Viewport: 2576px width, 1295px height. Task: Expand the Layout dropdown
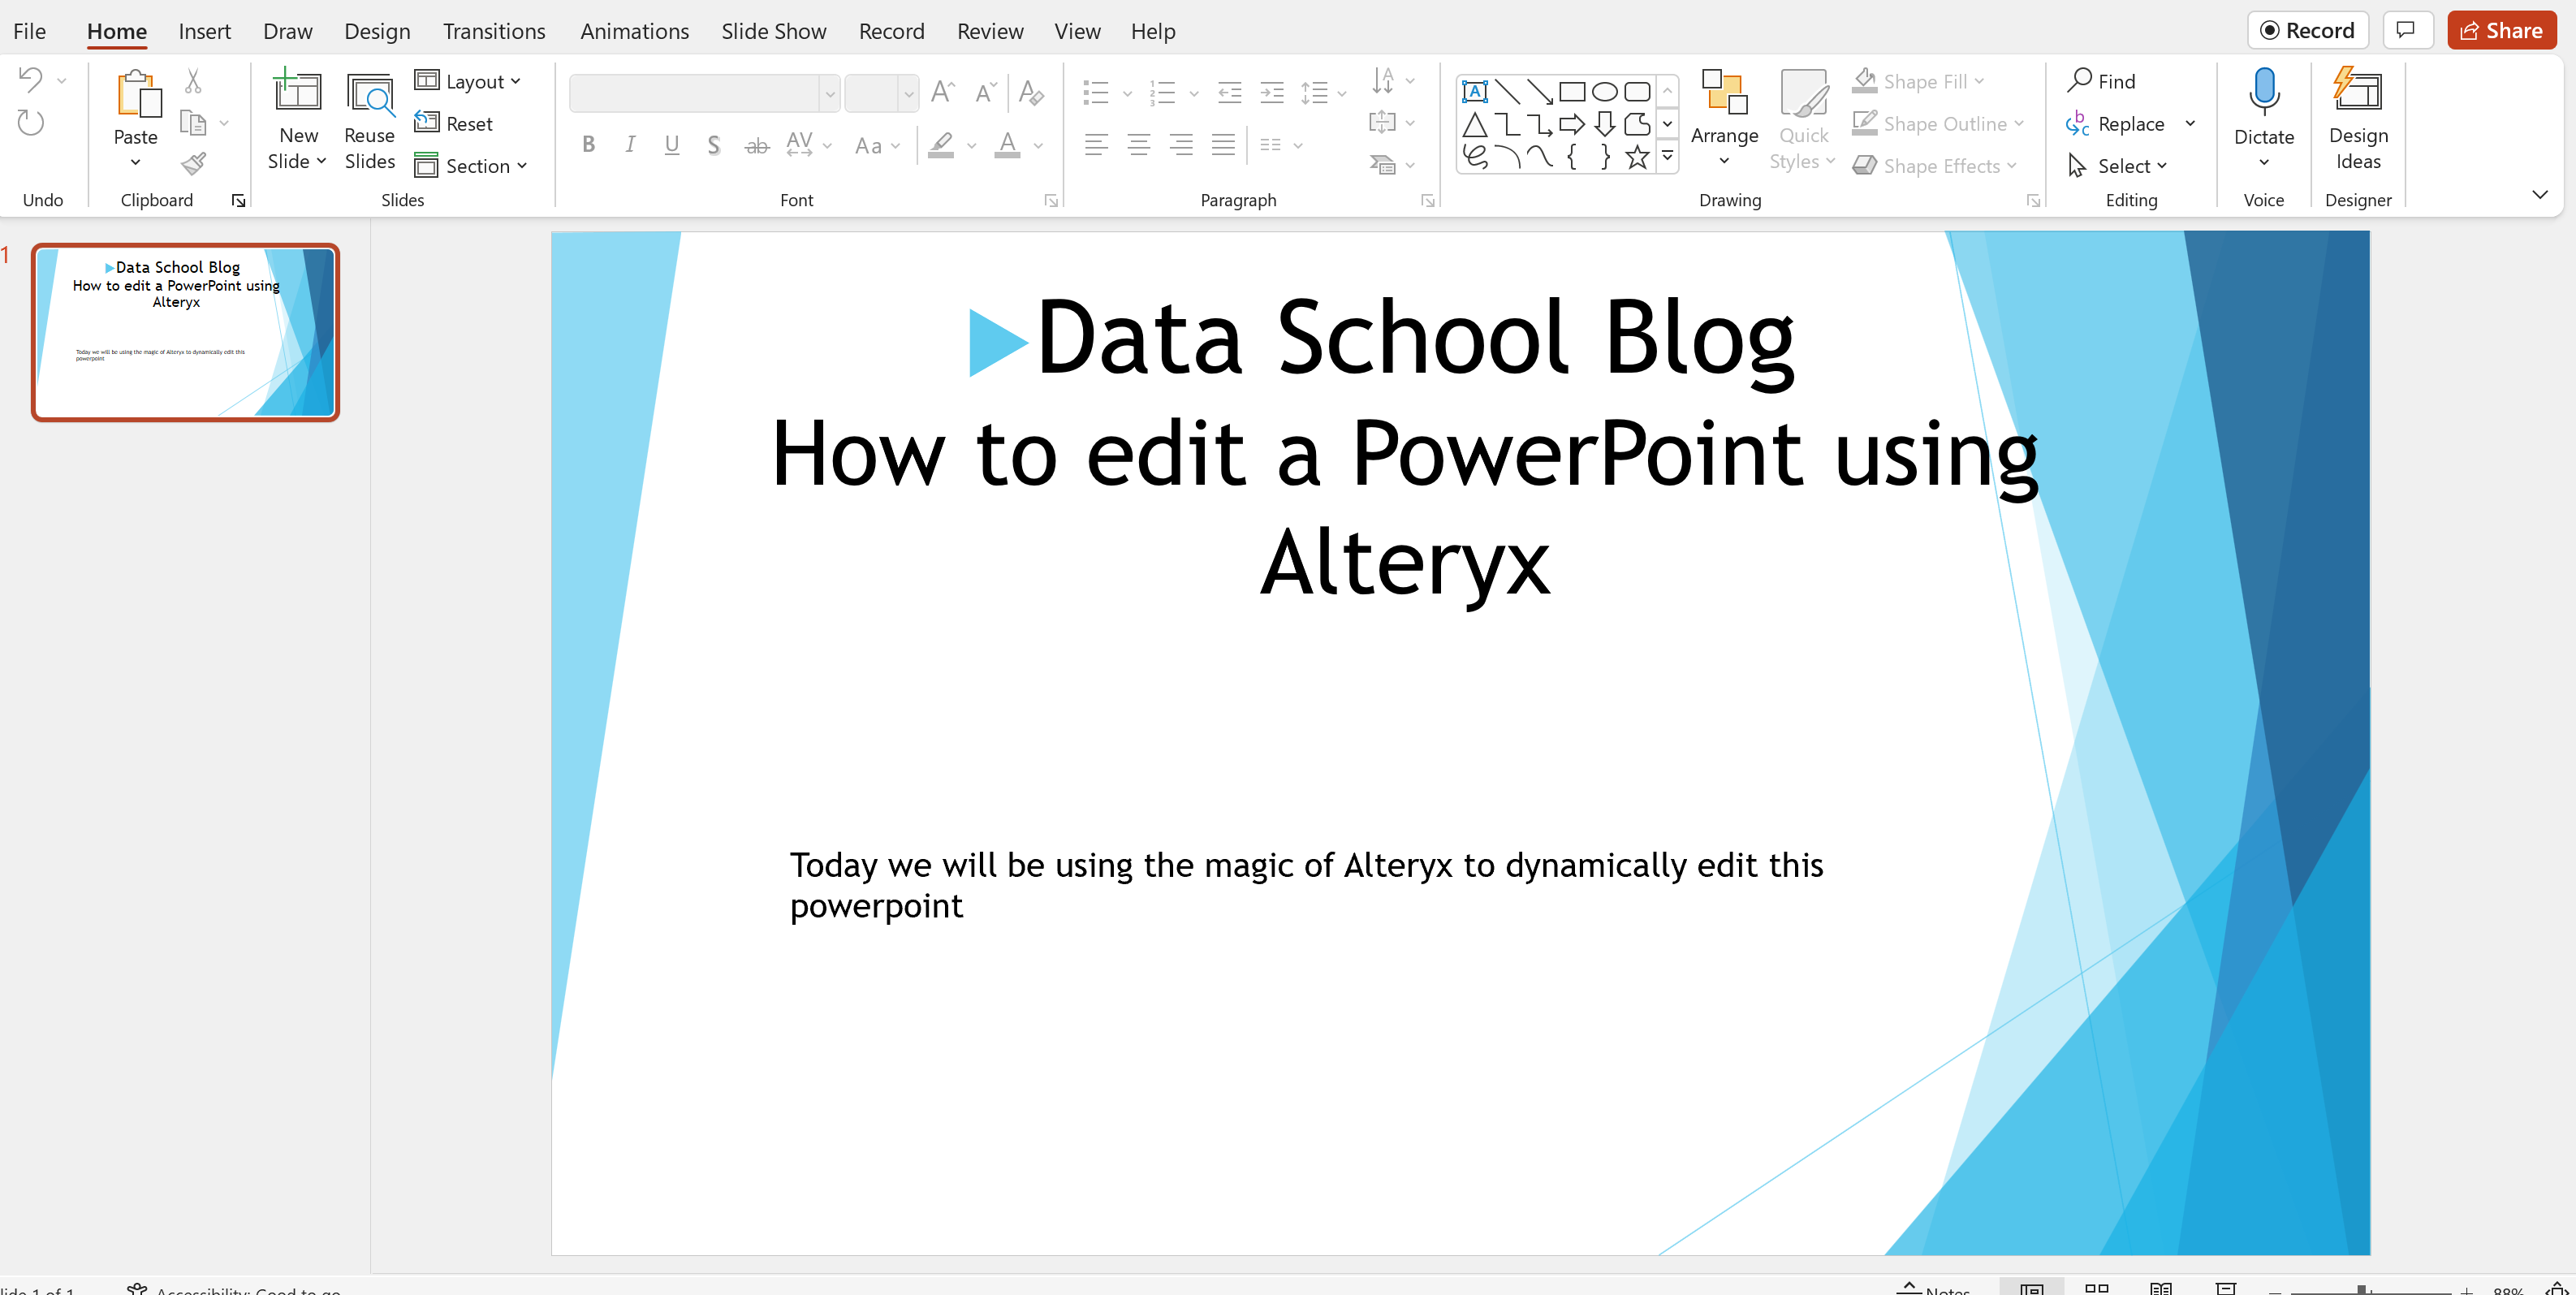click(469, 81)
